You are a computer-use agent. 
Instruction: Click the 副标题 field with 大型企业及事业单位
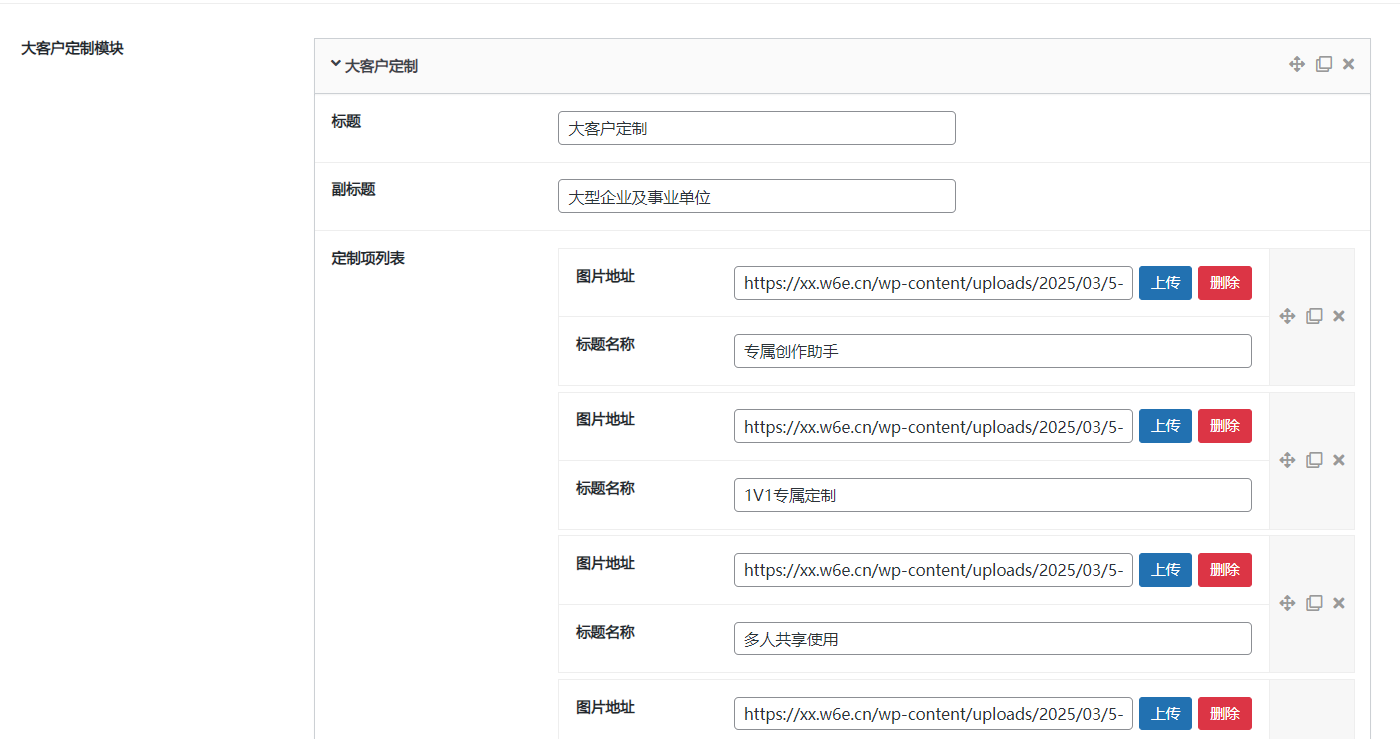[756, 197]
